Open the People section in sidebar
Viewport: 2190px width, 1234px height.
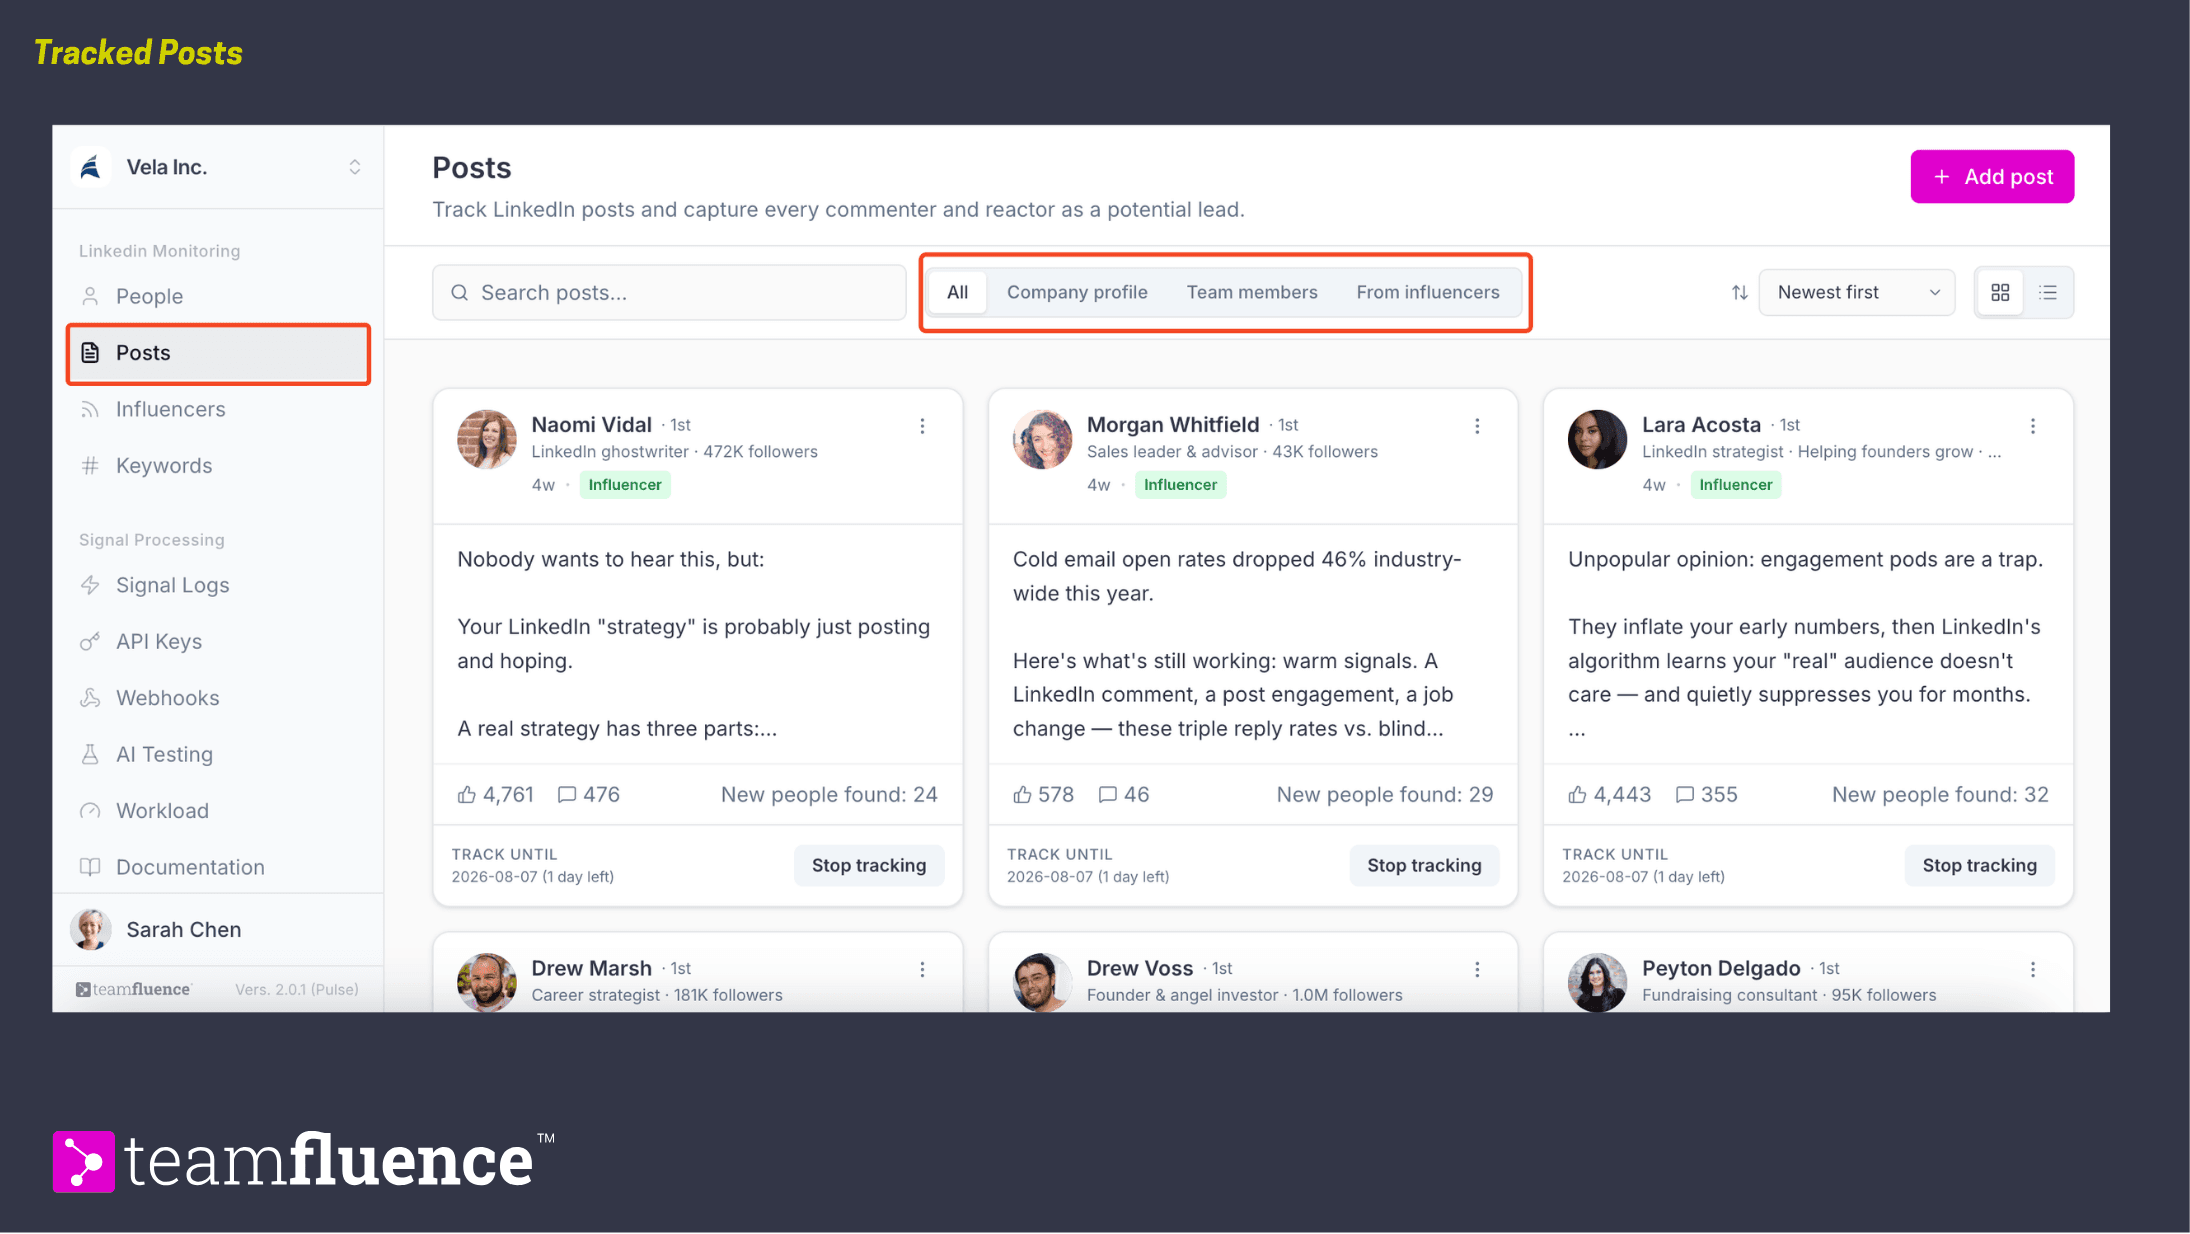click(218, 296)
